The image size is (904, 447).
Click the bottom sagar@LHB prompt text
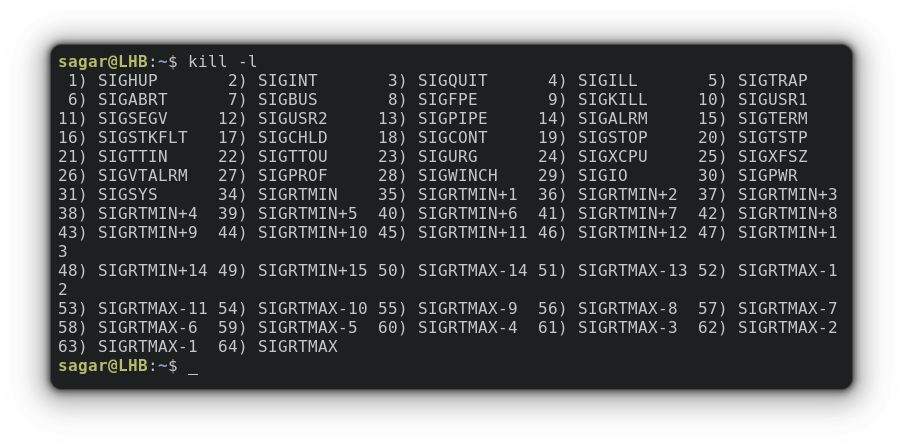click(103, 366)
